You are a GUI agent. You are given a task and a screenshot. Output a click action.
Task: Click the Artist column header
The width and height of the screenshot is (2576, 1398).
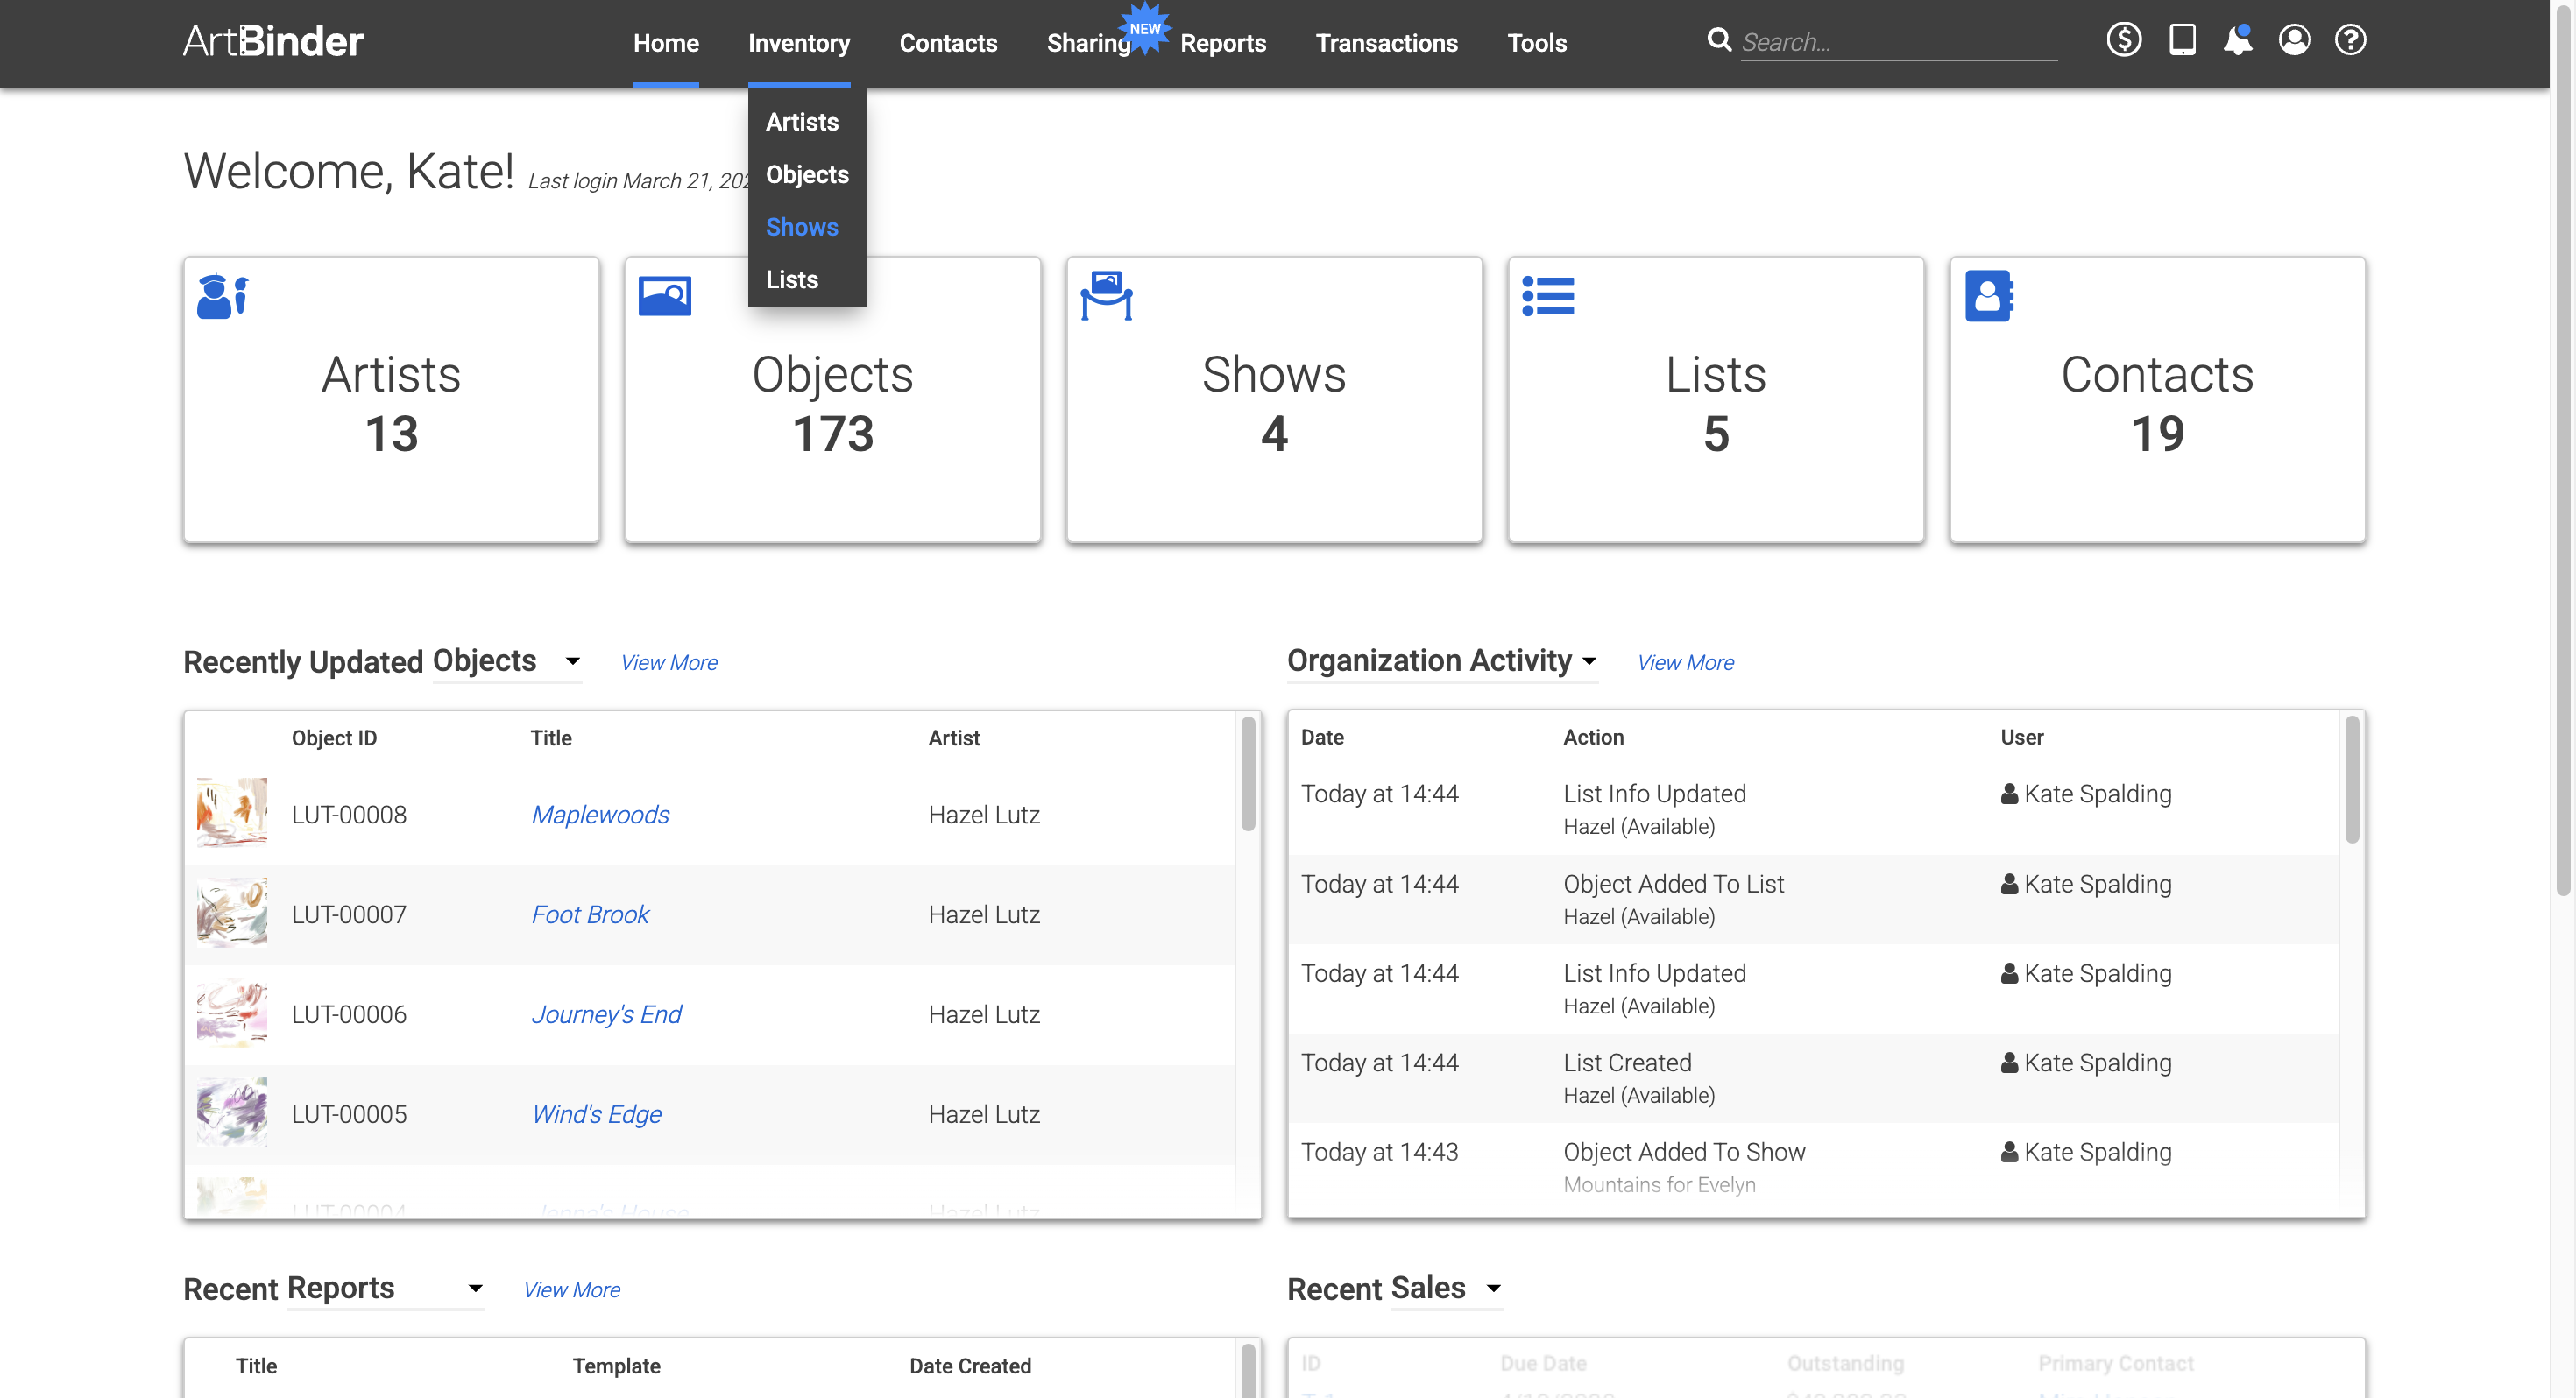coord(954,738)
